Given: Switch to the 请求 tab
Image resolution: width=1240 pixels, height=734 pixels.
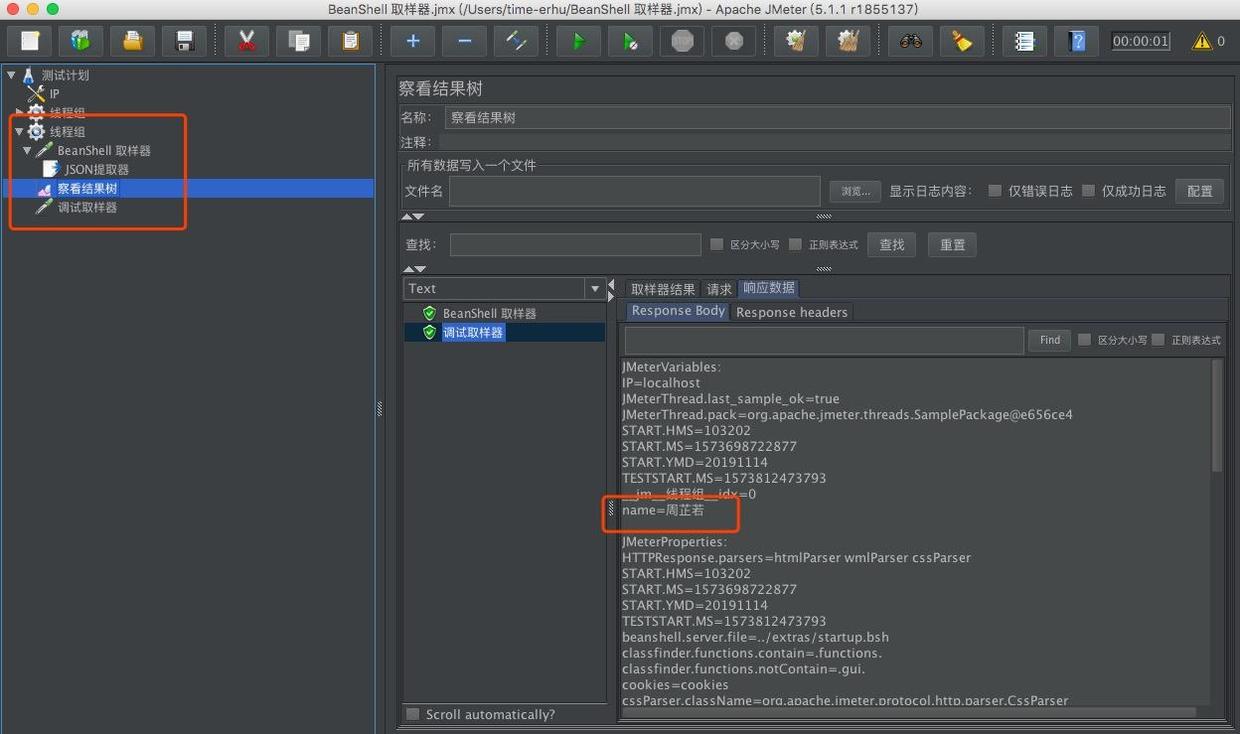Looking at the screenshot, I should coord(719,289).
